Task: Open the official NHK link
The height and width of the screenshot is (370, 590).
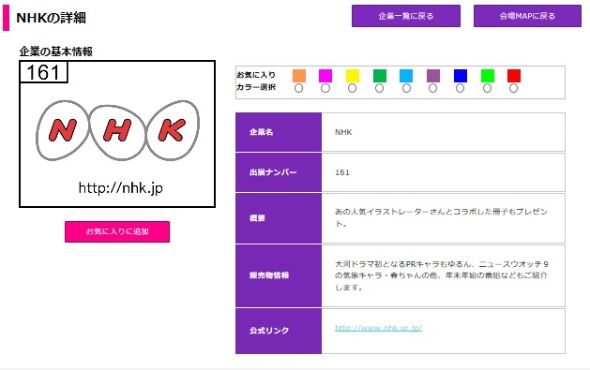Action: pos(378,328)
